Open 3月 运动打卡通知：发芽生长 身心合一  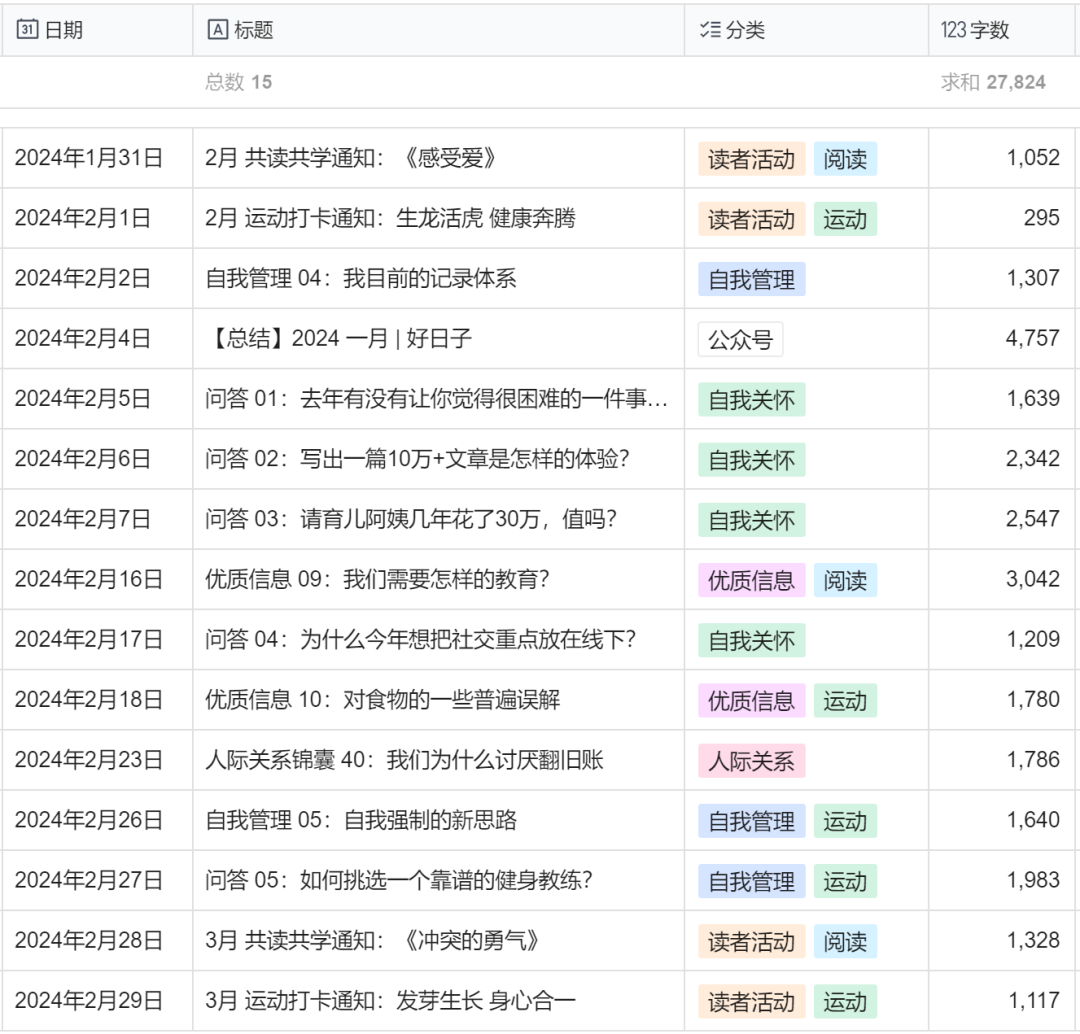390,1001
